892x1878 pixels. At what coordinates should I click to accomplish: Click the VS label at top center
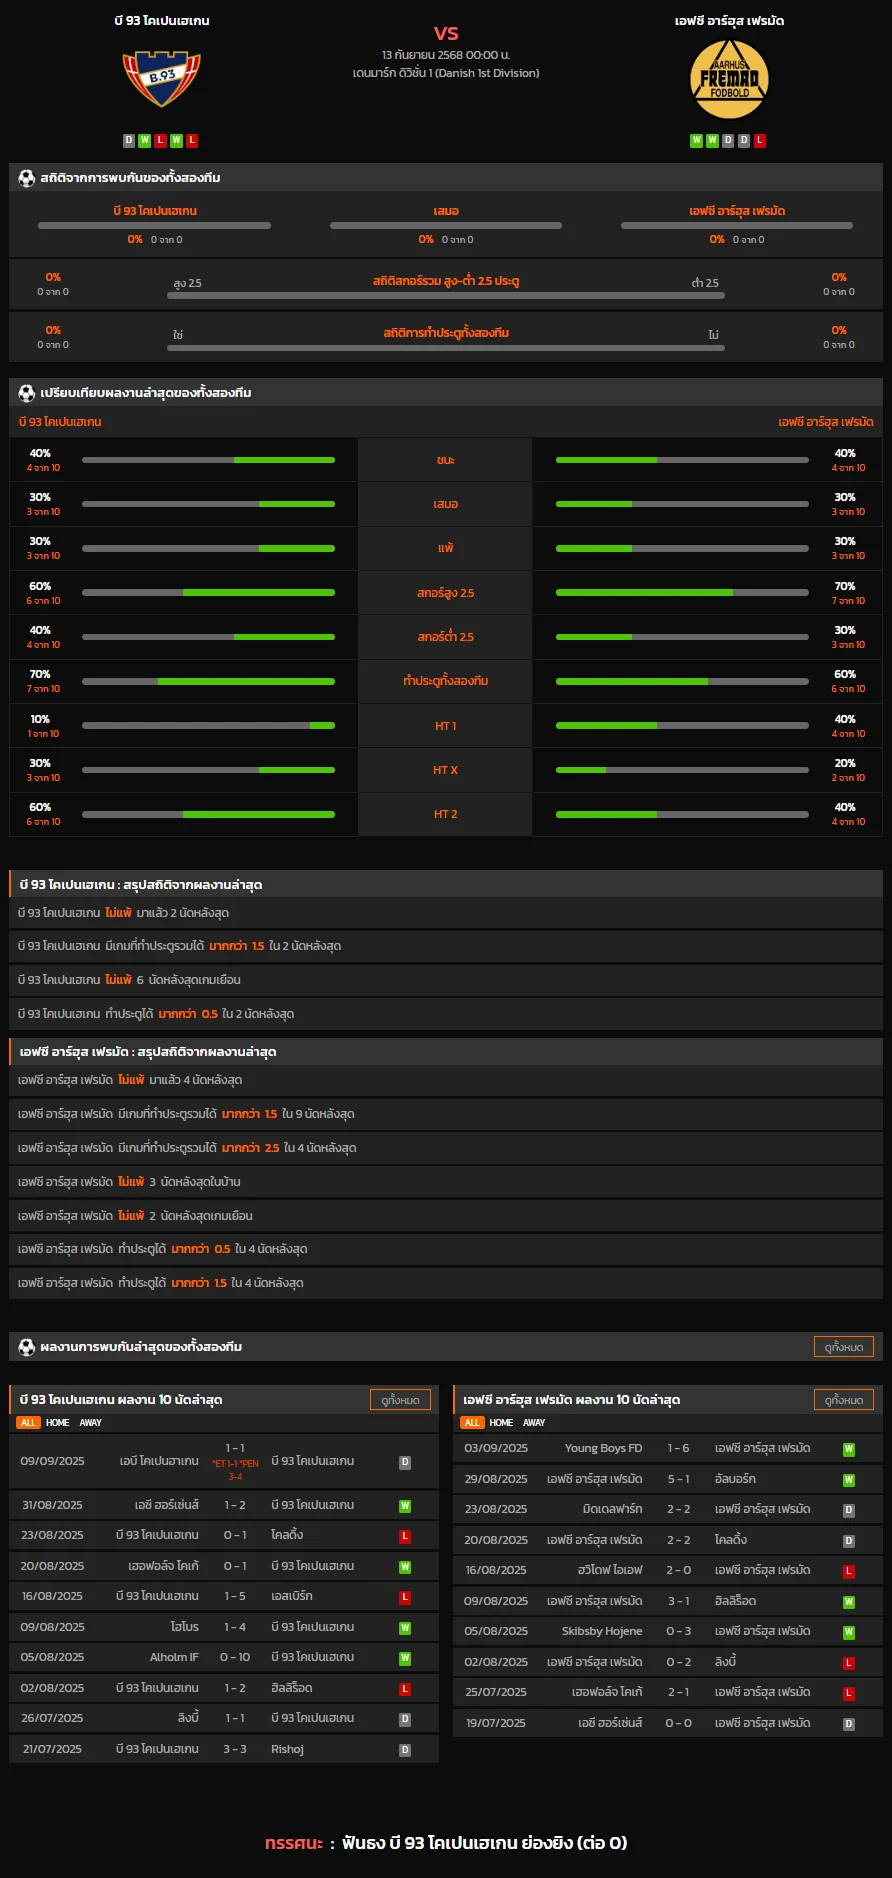click(446, 33)
